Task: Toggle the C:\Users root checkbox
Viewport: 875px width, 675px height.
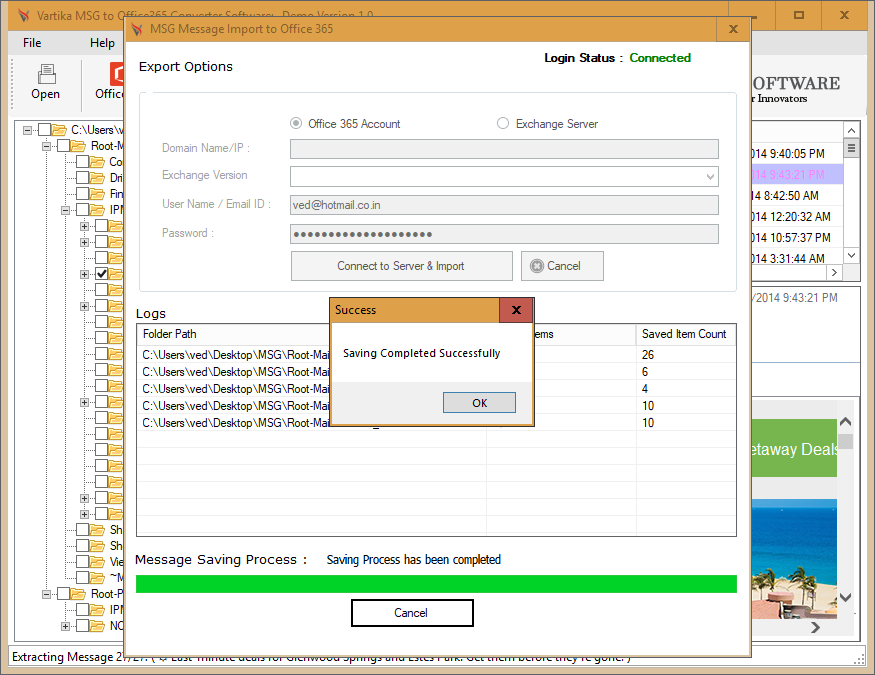Action: (45, 130)
